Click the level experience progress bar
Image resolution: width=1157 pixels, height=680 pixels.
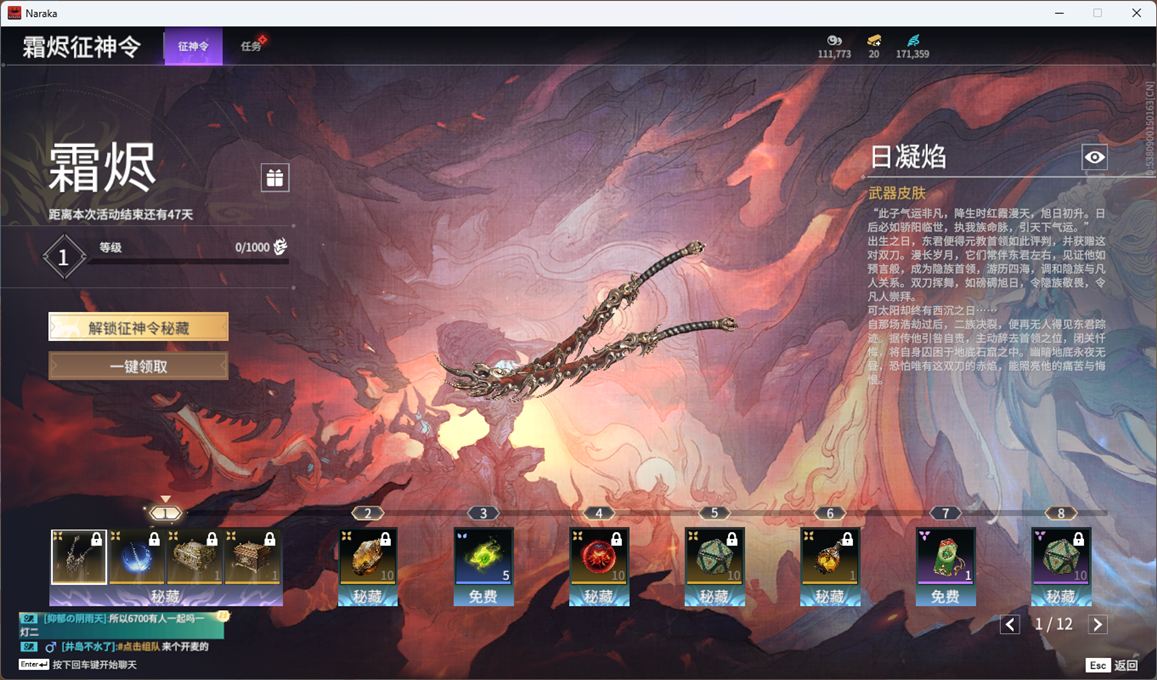coord(188,261)
